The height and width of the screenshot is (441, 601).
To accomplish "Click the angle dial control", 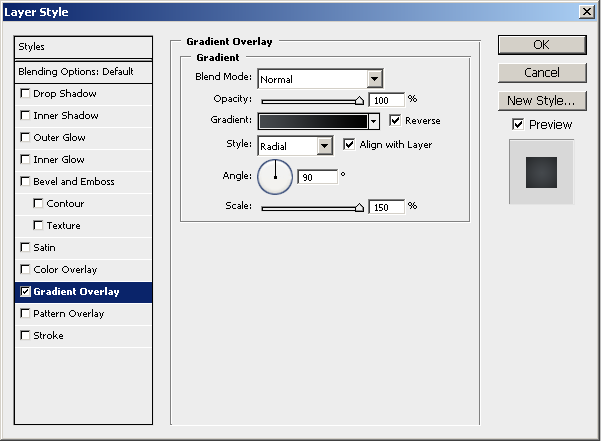I will tap(275, 177).
